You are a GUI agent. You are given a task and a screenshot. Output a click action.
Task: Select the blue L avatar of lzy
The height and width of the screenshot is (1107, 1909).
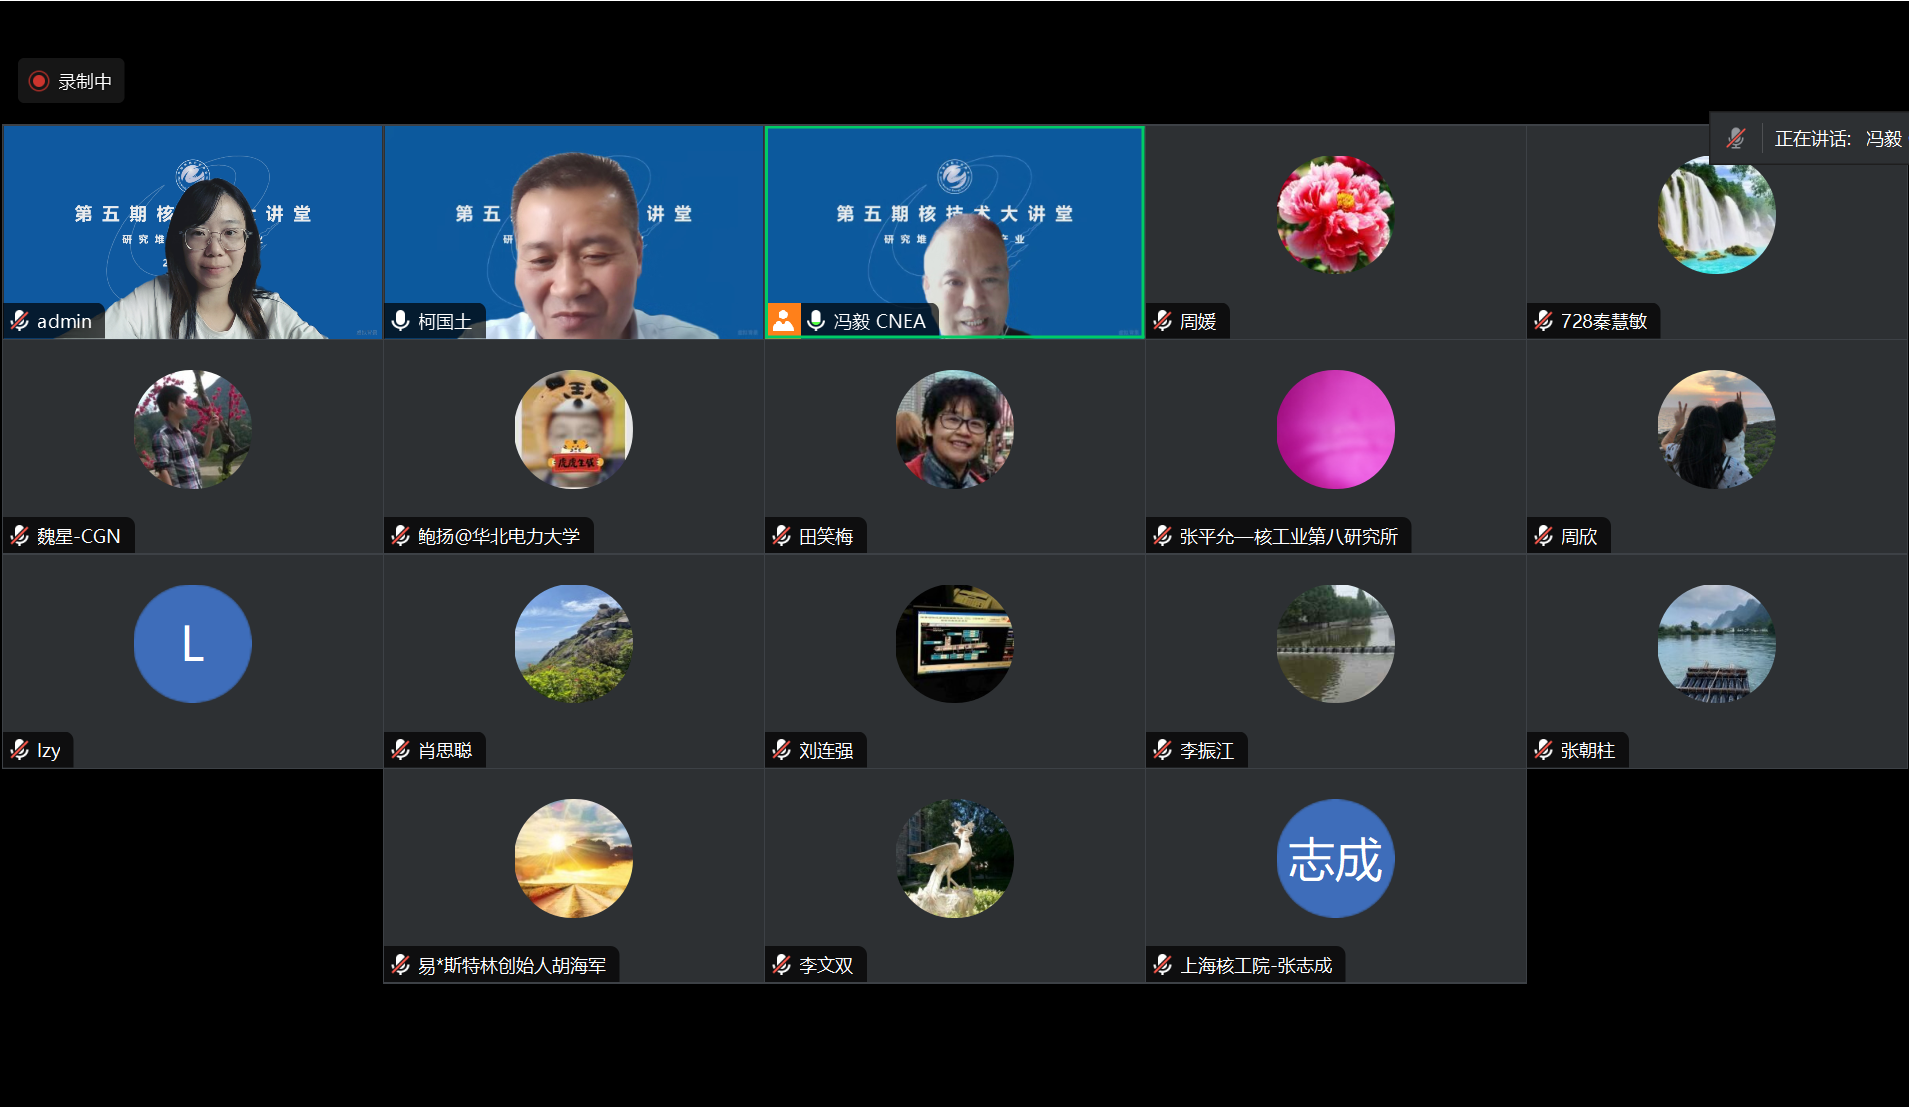coord(192,643)
